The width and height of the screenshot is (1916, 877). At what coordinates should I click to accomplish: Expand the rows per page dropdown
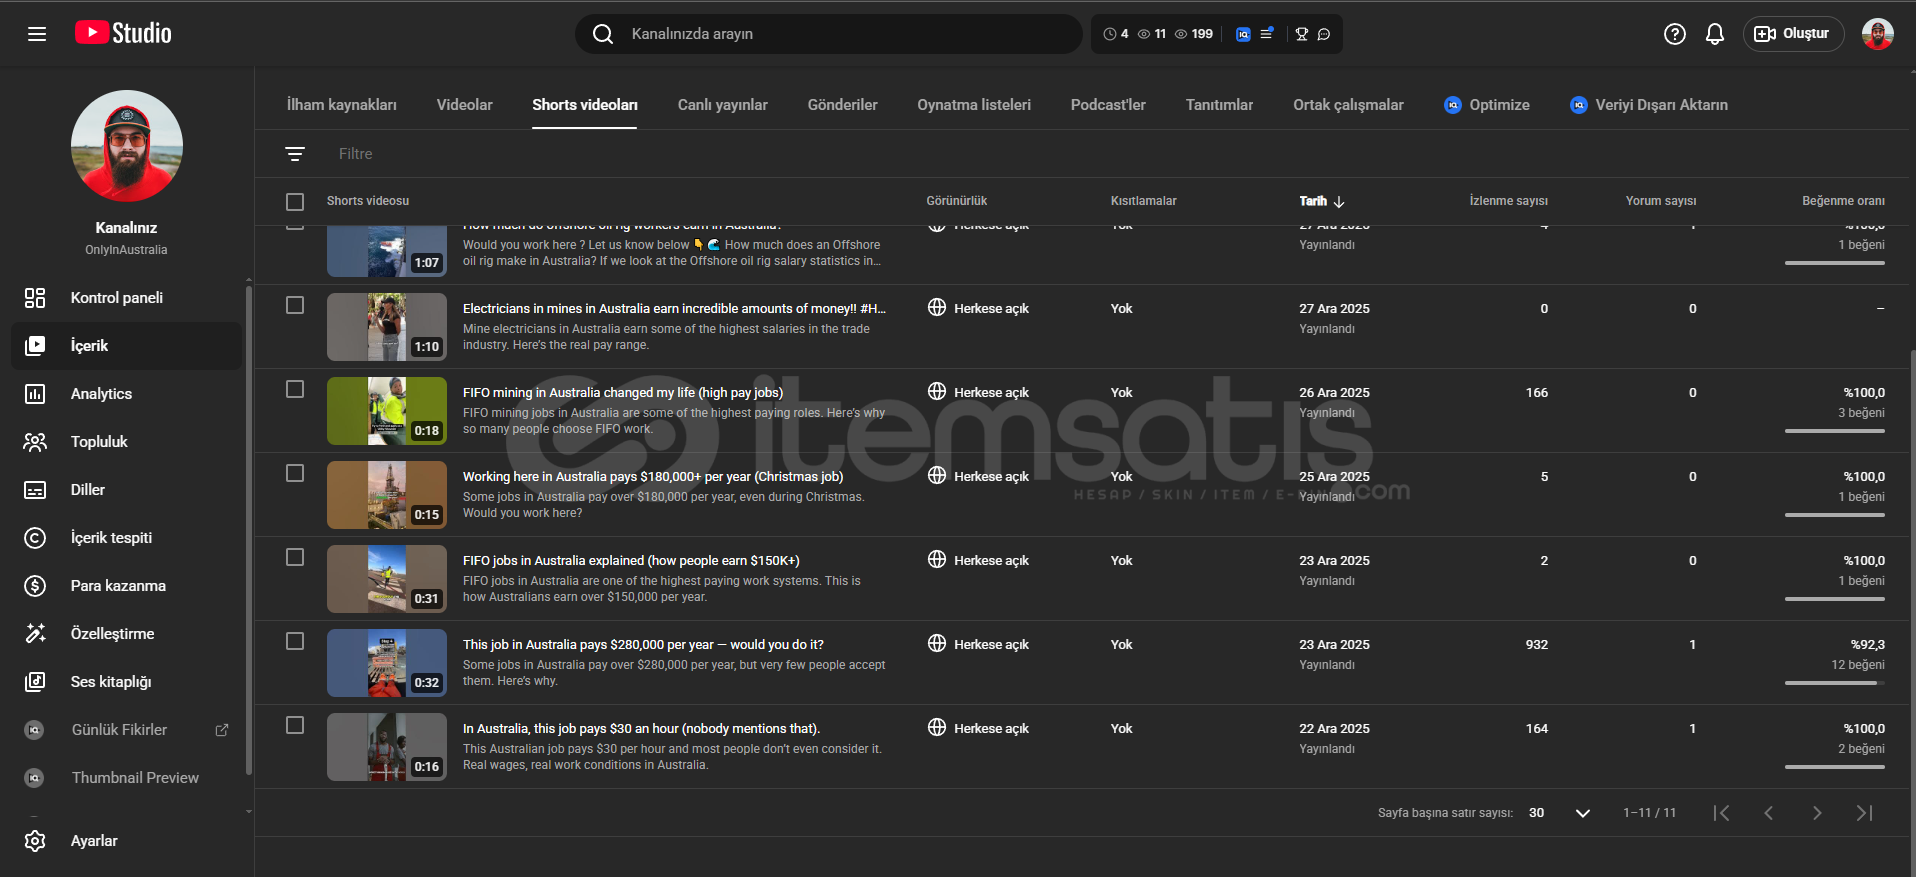1582,813
